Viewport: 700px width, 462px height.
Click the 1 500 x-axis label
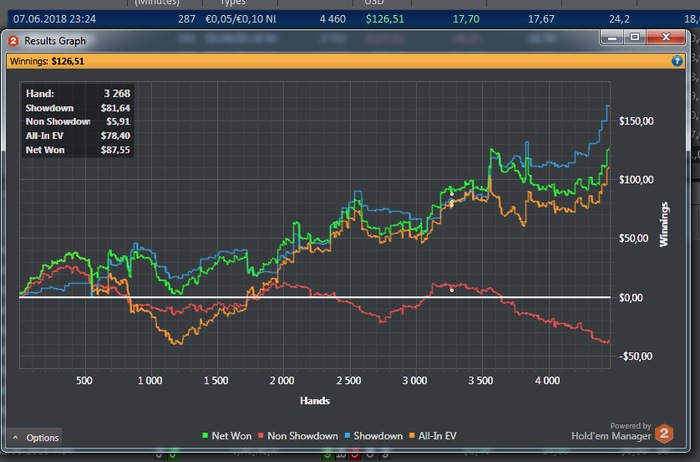216,381
